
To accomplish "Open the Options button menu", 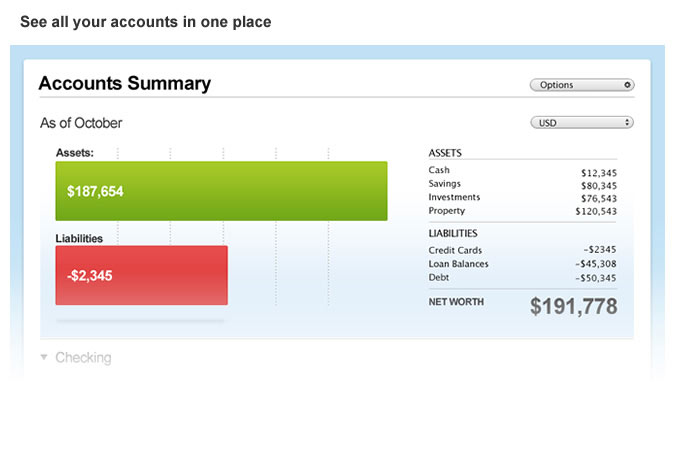I will point(581,85).
